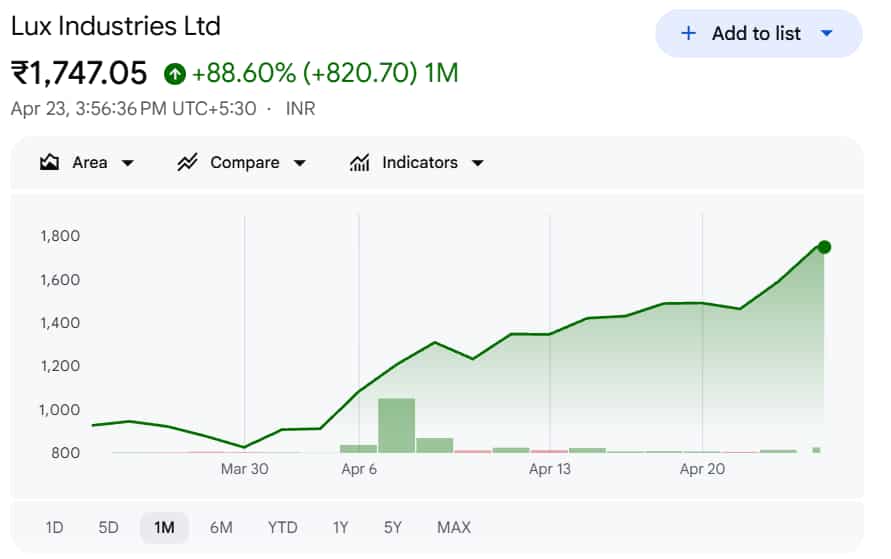This screenshot has width=891, height=559.
Task: Click the Apr 13 date axis label
Action: pyautogui.click(x=549, y=469)
